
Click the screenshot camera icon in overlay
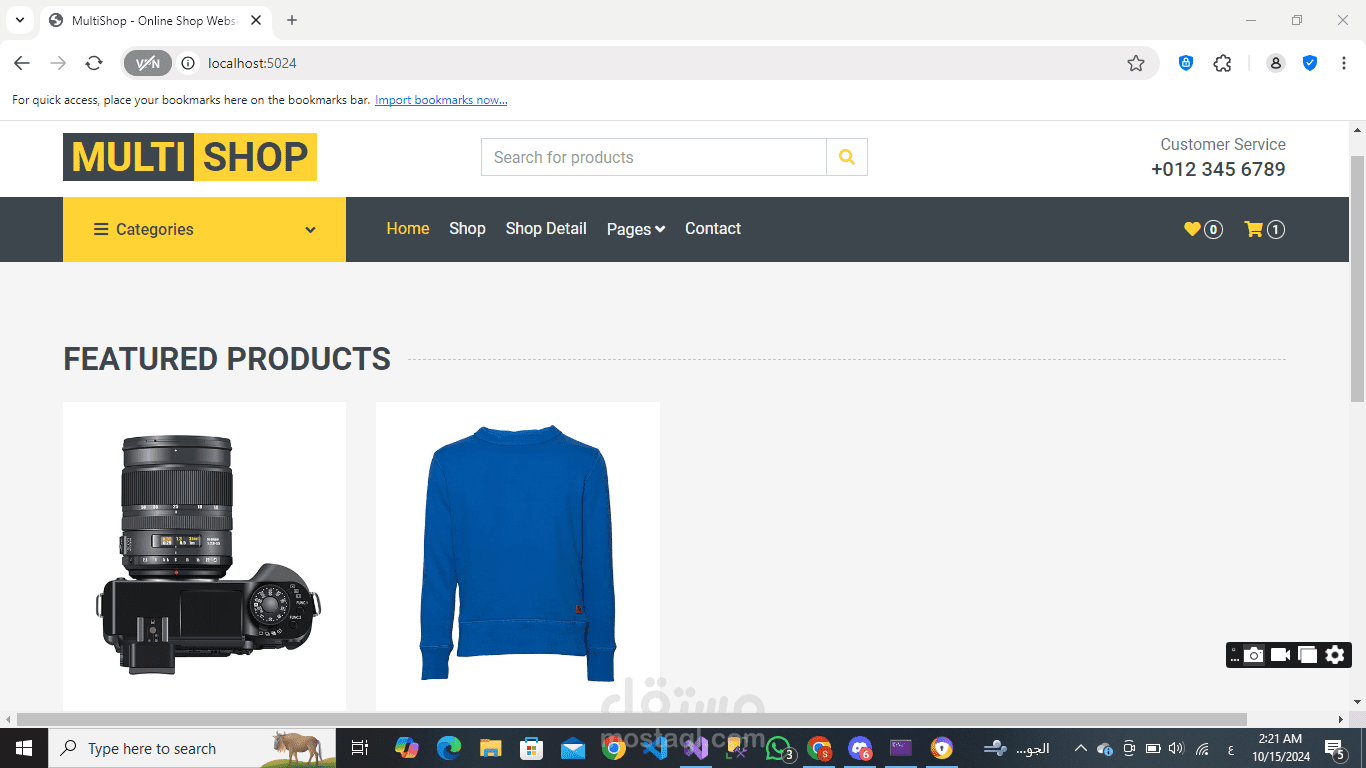(1253, 655)
